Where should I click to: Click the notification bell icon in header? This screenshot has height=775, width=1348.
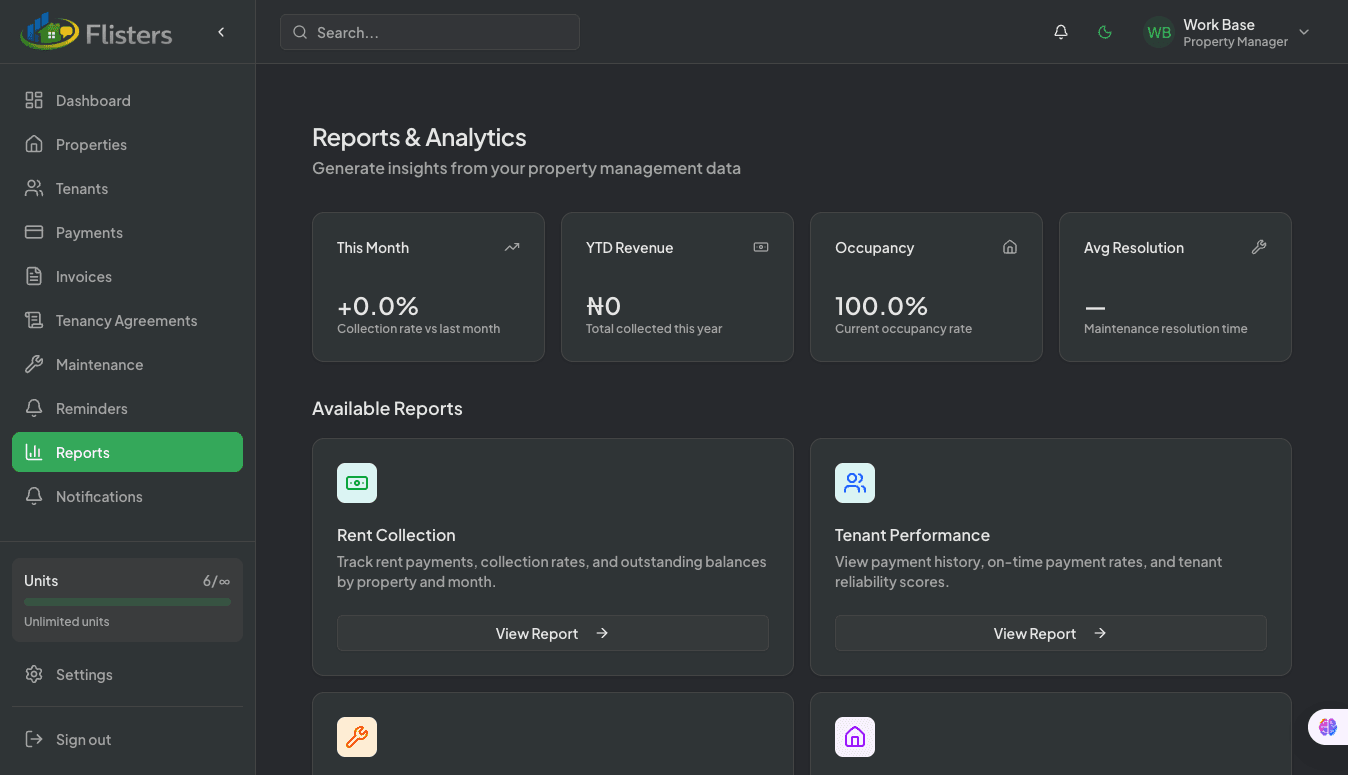point(1061,32)
